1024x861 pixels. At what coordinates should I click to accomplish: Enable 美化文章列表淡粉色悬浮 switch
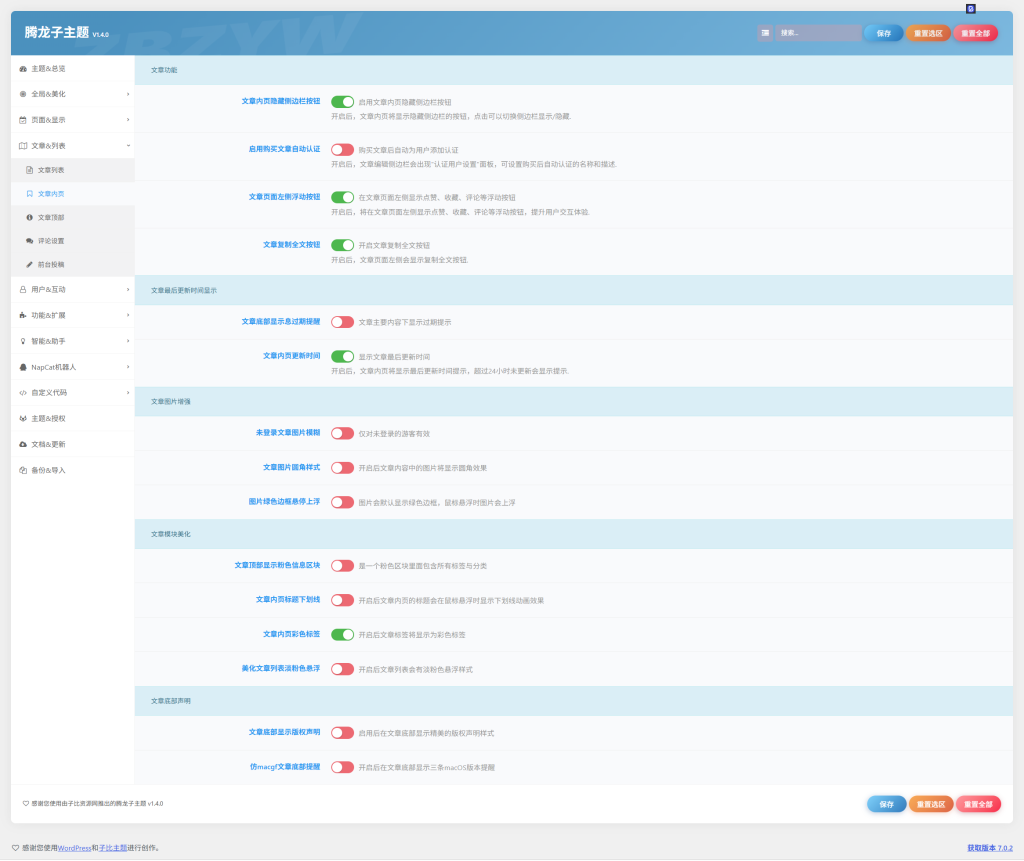342,670
